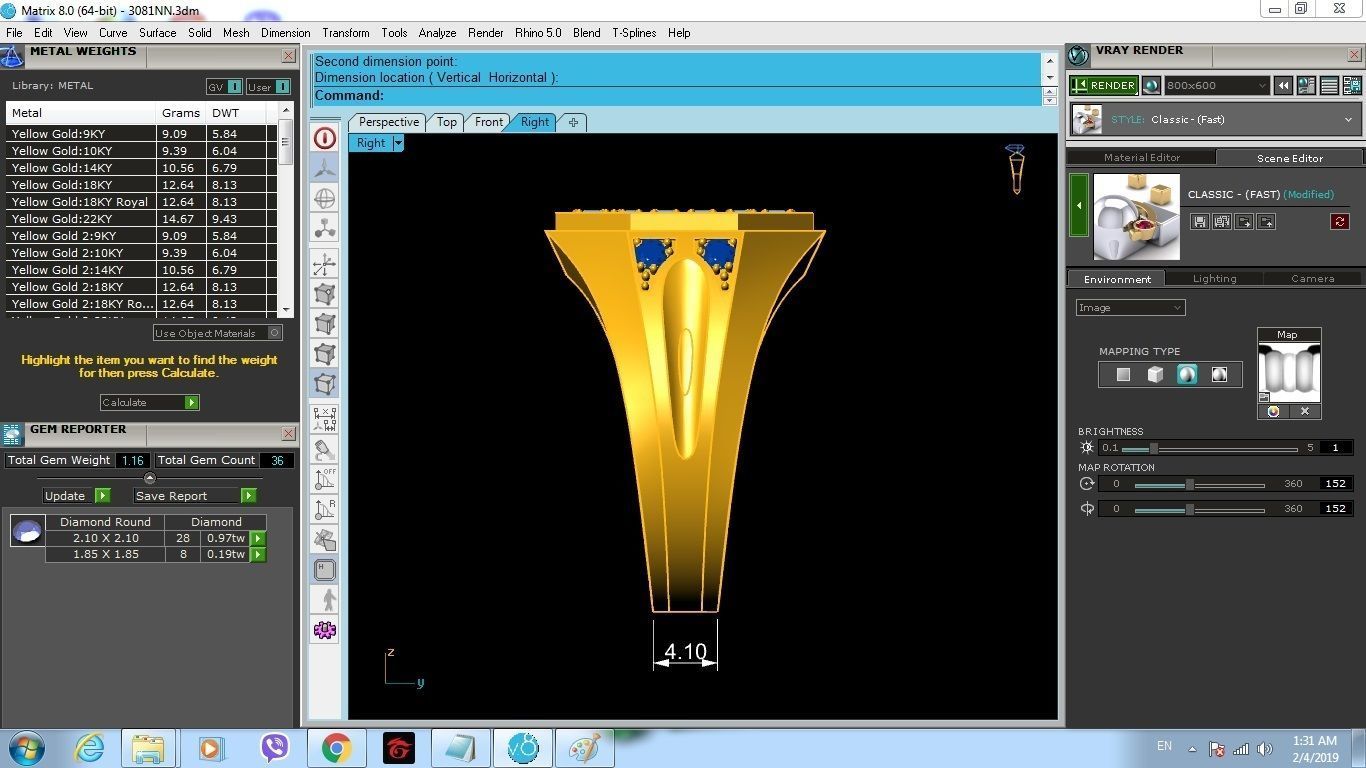Expand the 1.85 X 1.85 diamond row arrow

258,554
